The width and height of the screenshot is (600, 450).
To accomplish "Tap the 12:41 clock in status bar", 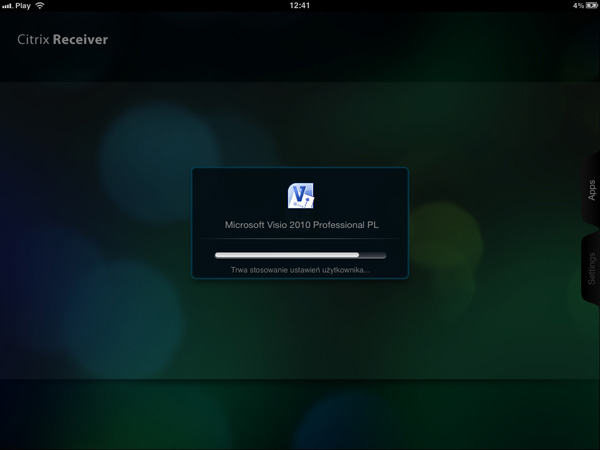I will pos(300,5).
